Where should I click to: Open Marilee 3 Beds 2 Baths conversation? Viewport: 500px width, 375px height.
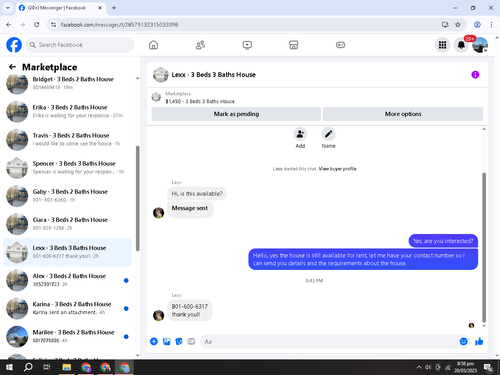click(x=68, y=336)
